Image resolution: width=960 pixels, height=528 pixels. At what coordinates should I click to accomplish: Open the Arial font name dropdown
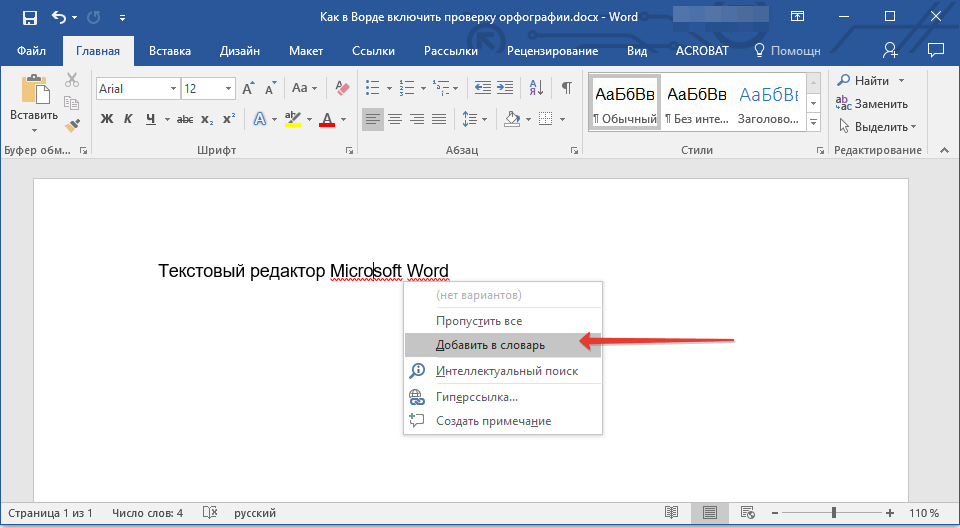(173, 89)
